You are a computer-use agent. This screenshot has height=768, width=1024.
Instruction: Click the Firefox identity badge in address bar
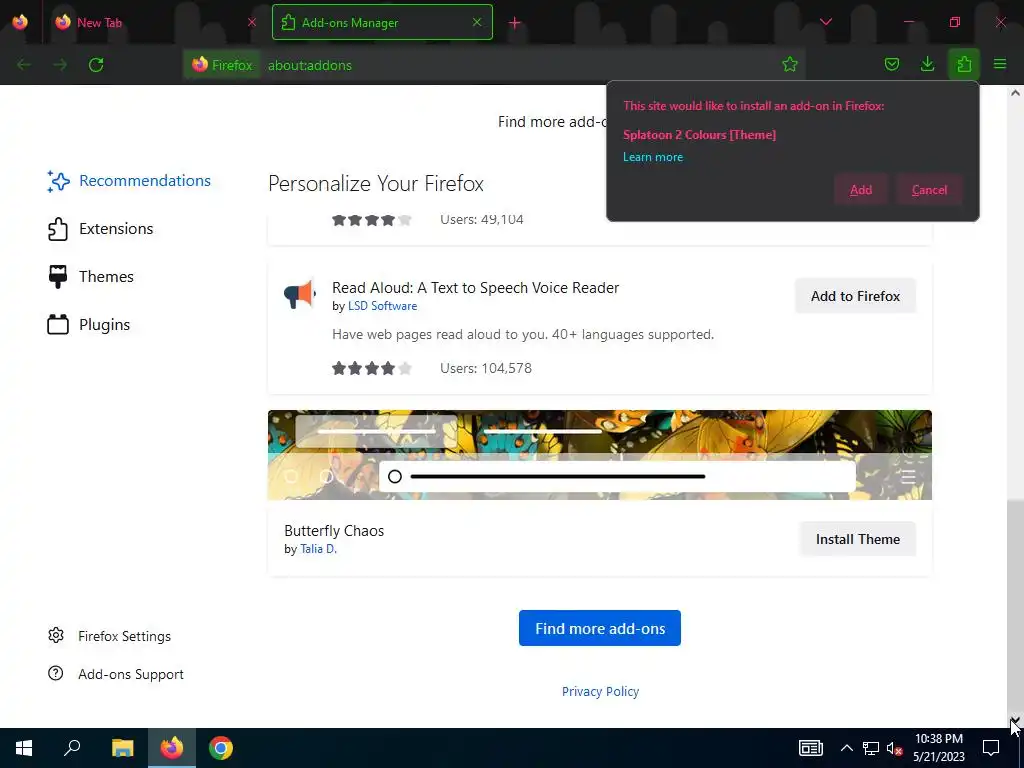click(223, 65)
